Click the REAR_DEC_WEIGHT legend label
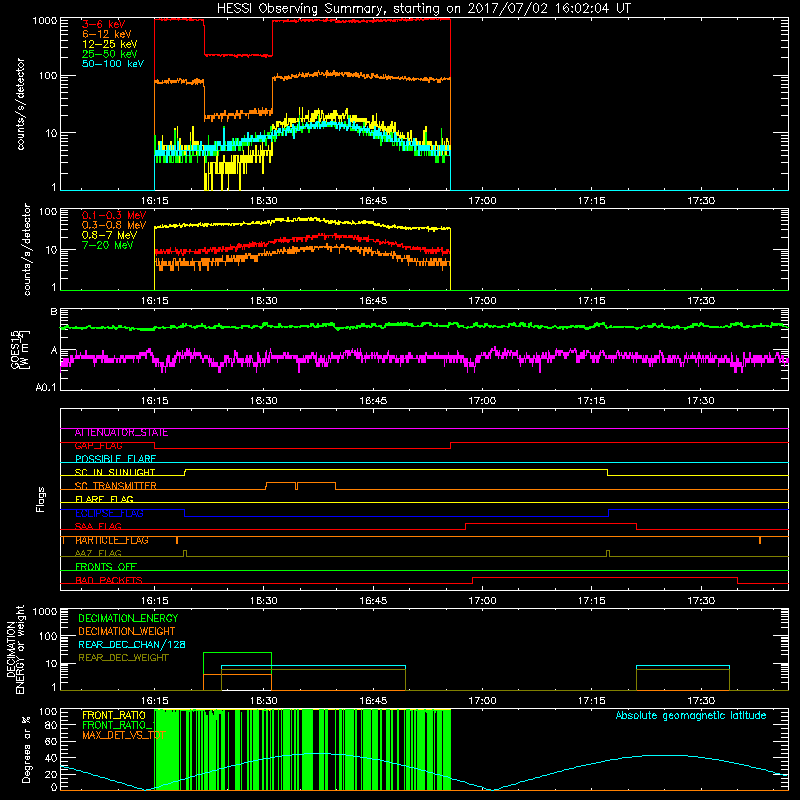Screen dimensions: 800x800 (123, 658)
